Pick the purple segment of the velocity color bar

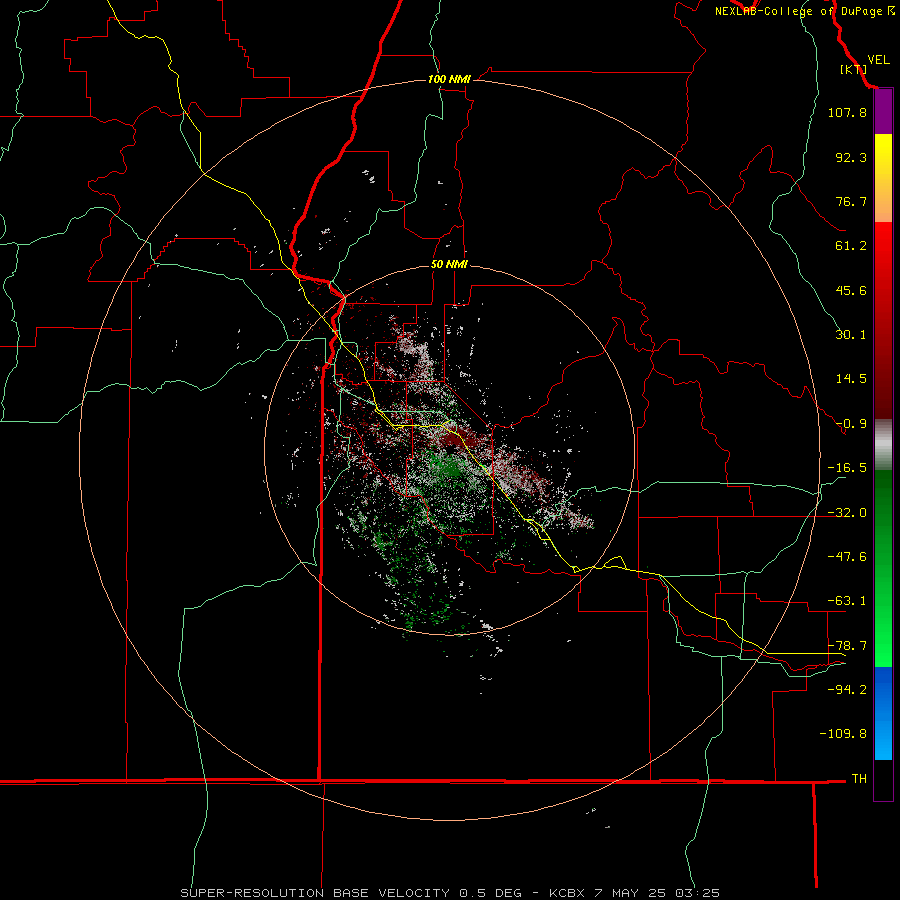click(x=883, y=112)
